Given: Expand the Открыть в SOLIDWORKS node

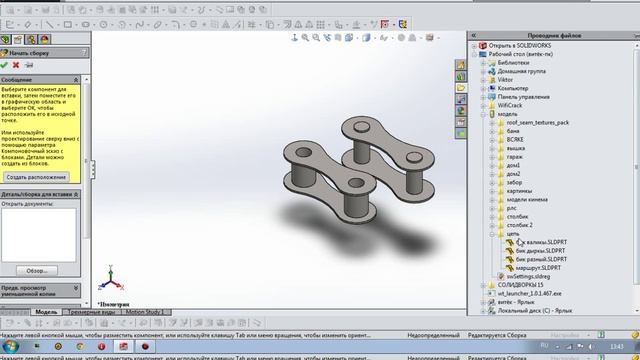Looking at the screenshot, I should (474, 46).
